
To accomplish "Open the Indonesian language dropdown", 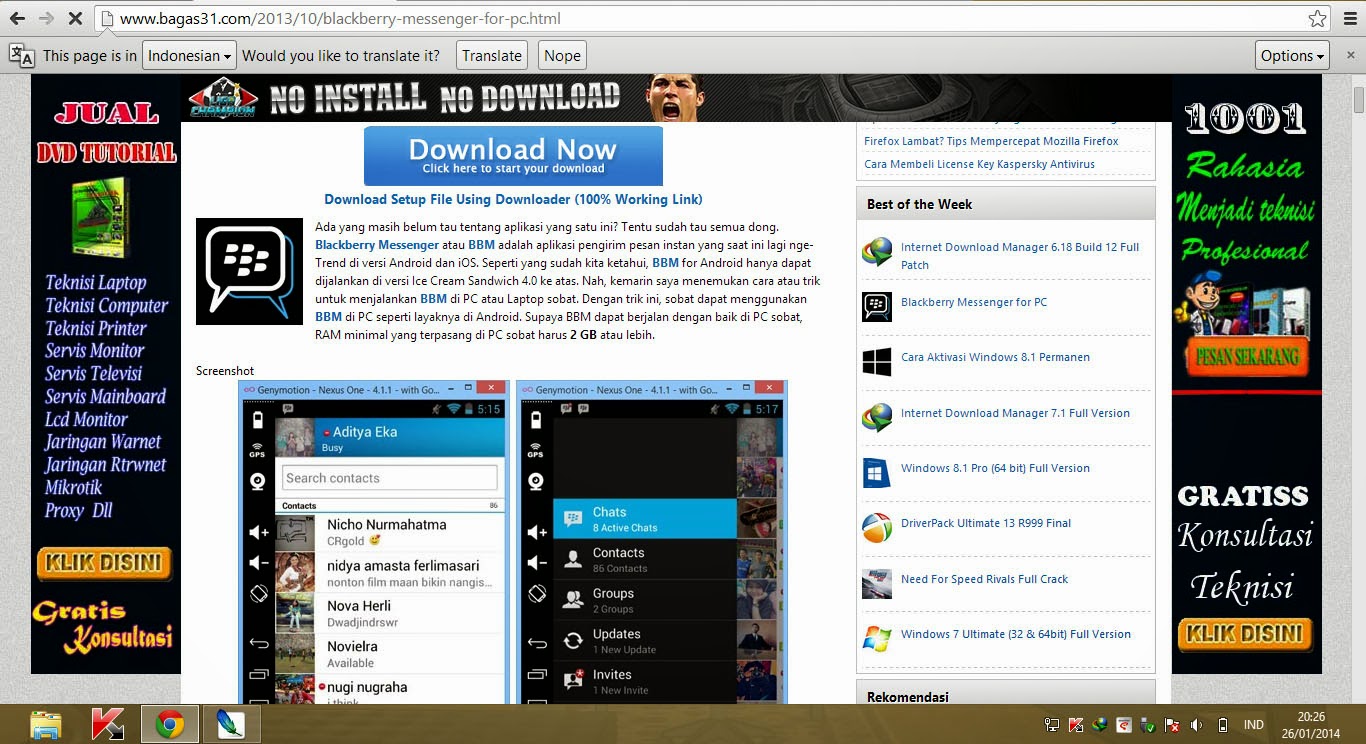I will [x=188, y=55].
